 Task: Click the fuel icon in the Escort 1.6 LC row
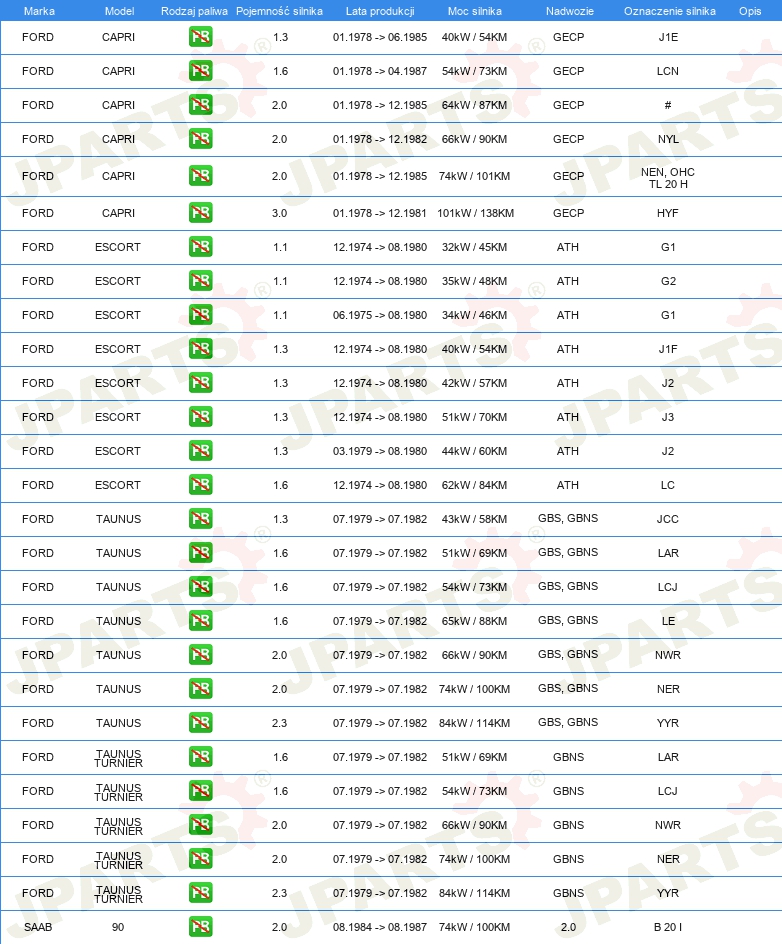[x=200, y=485]
